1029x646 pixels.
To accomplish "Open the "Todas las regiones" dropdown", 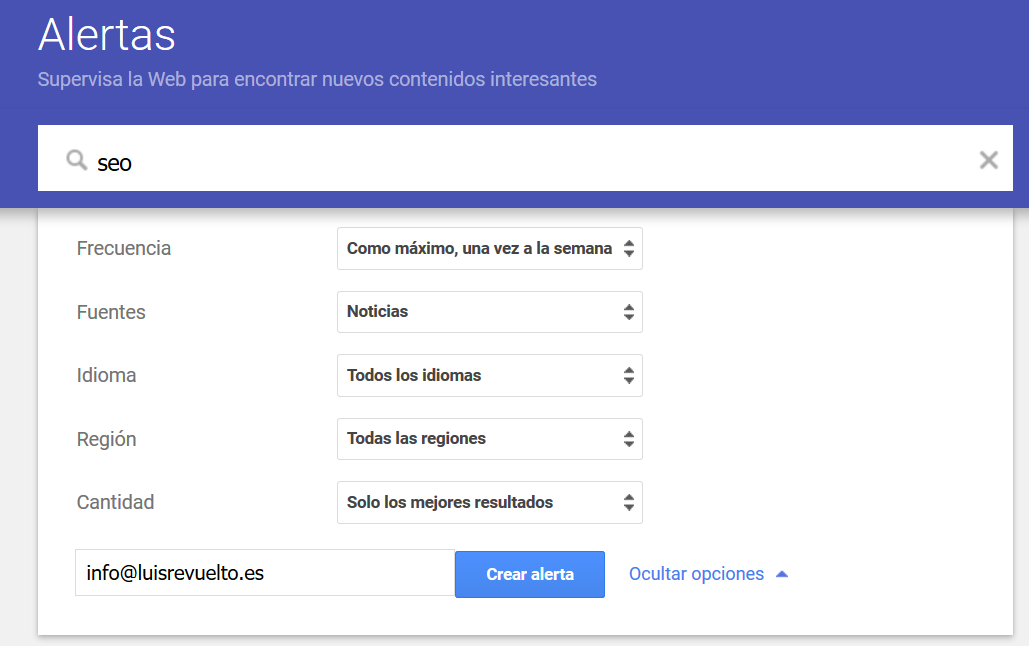I will pos(489,439).
